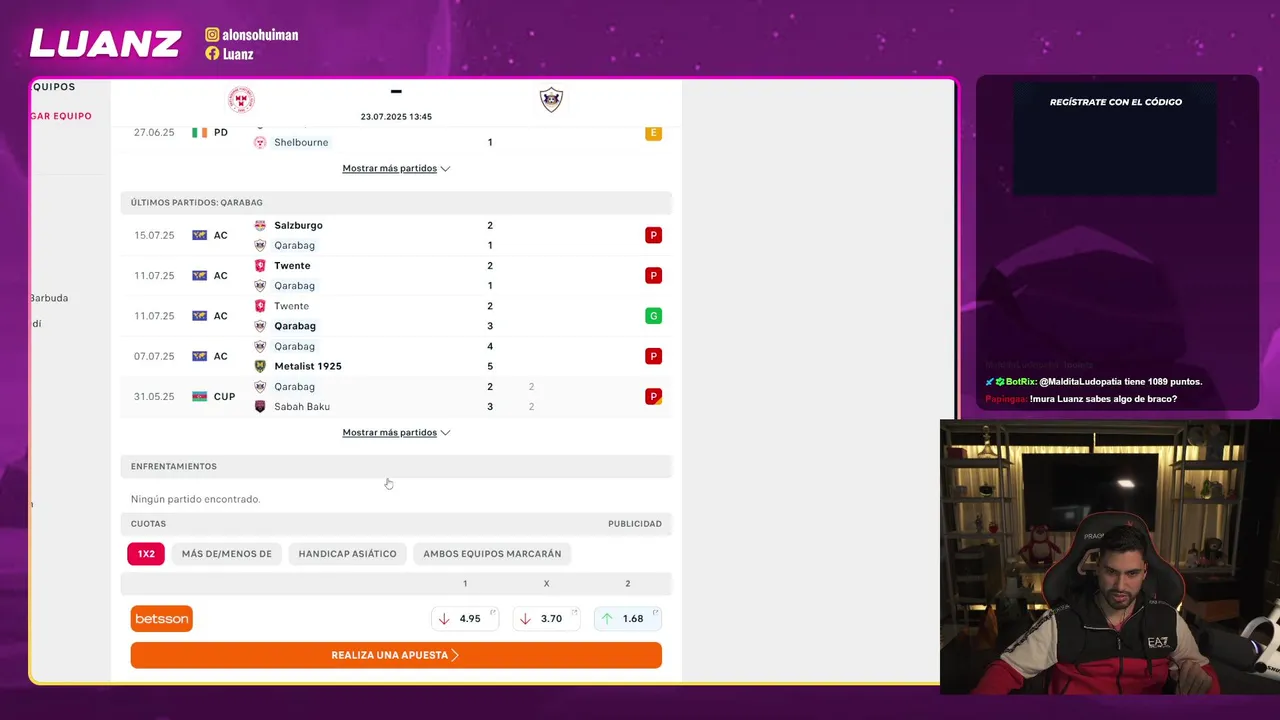The width and height of the screenshot is (1280, 720).
Task: Click the Azerbaijan flag next to CUP
Action: (199, 396)
